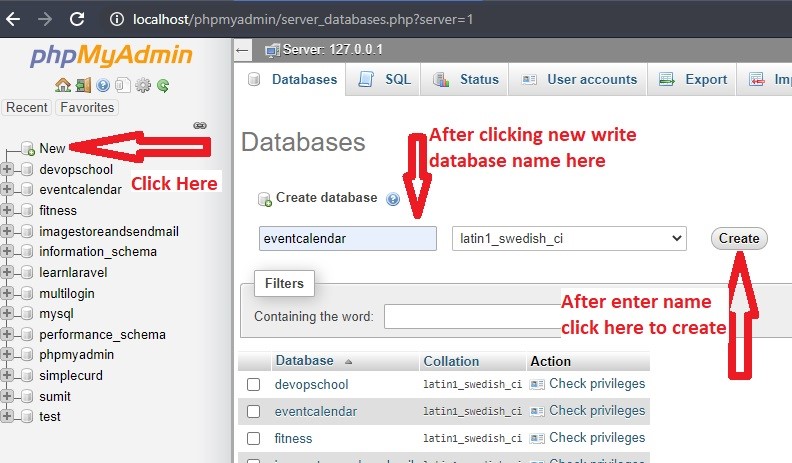Expand the mysql database tree node
Screen dimensions: 792x463
coord(8,314)
